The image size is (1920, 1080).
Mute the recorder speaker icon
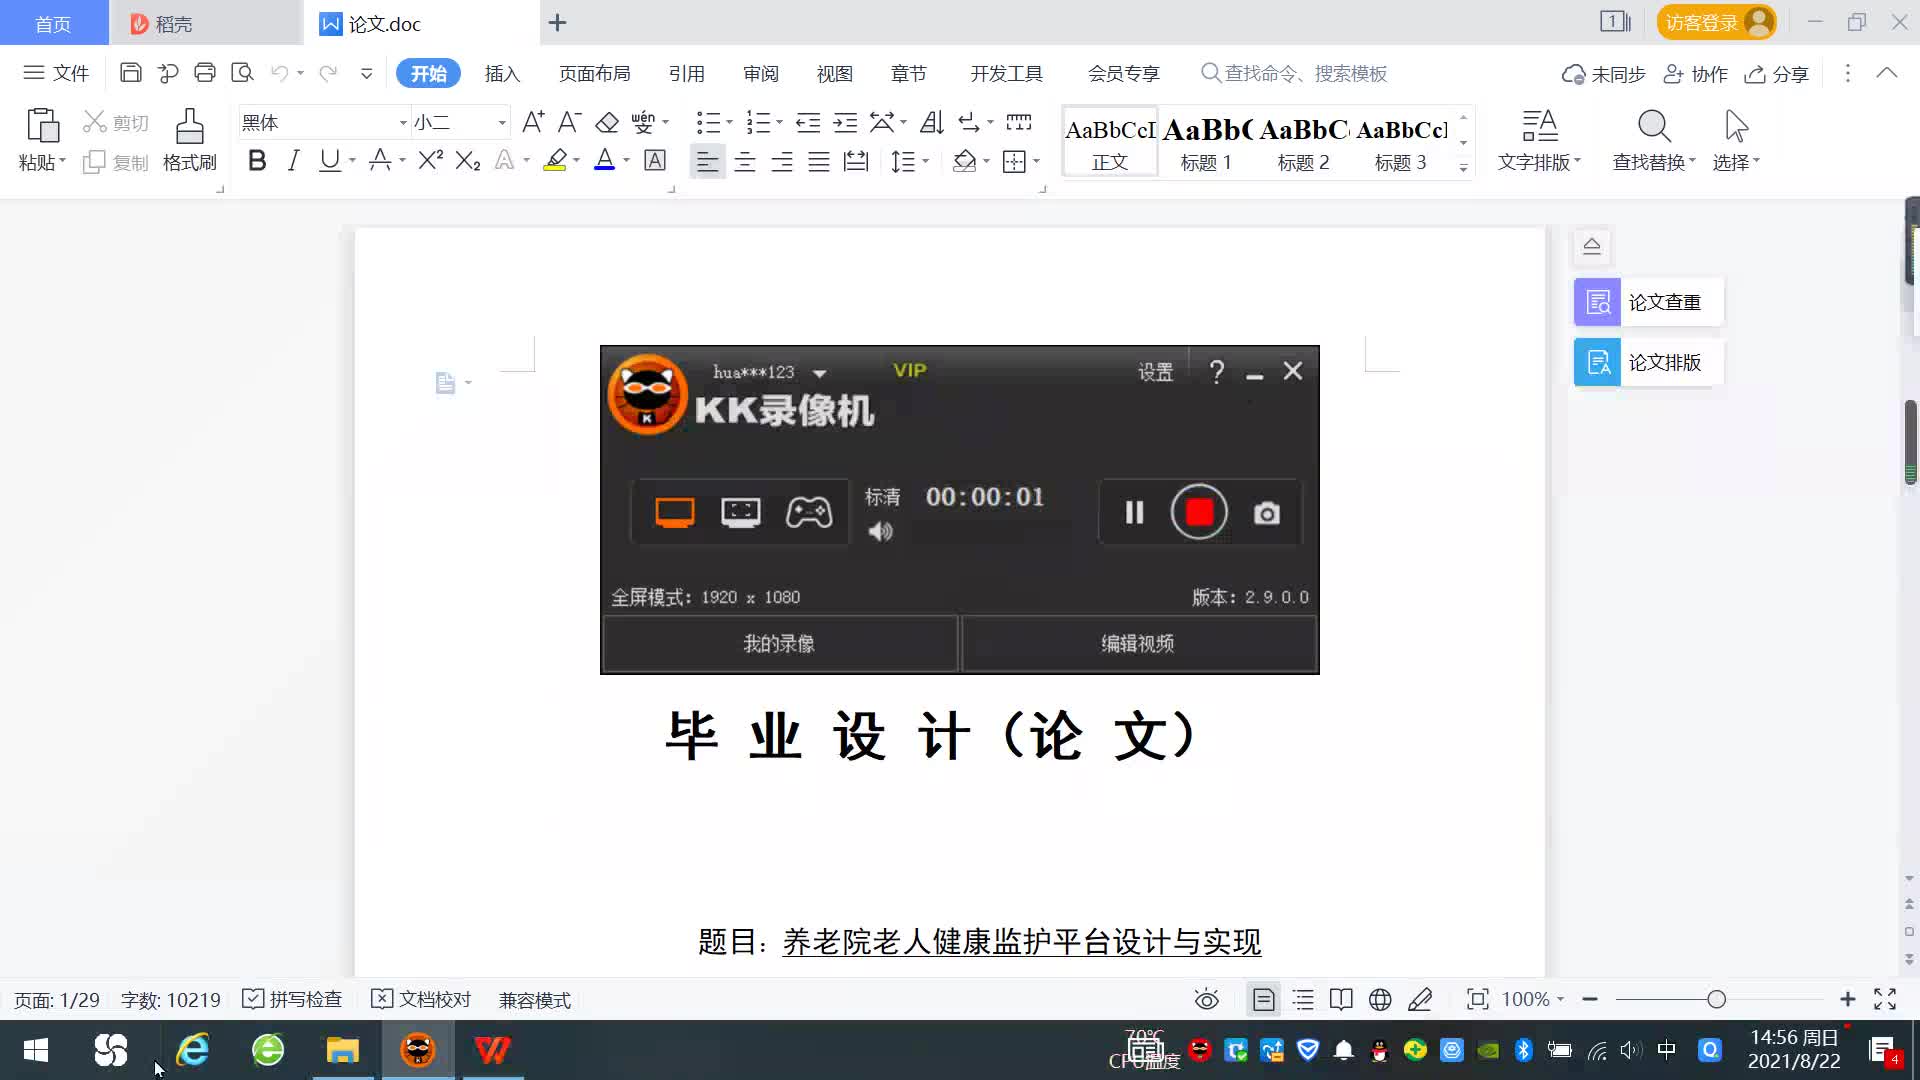pyautogui.click(x=880, y=531)
